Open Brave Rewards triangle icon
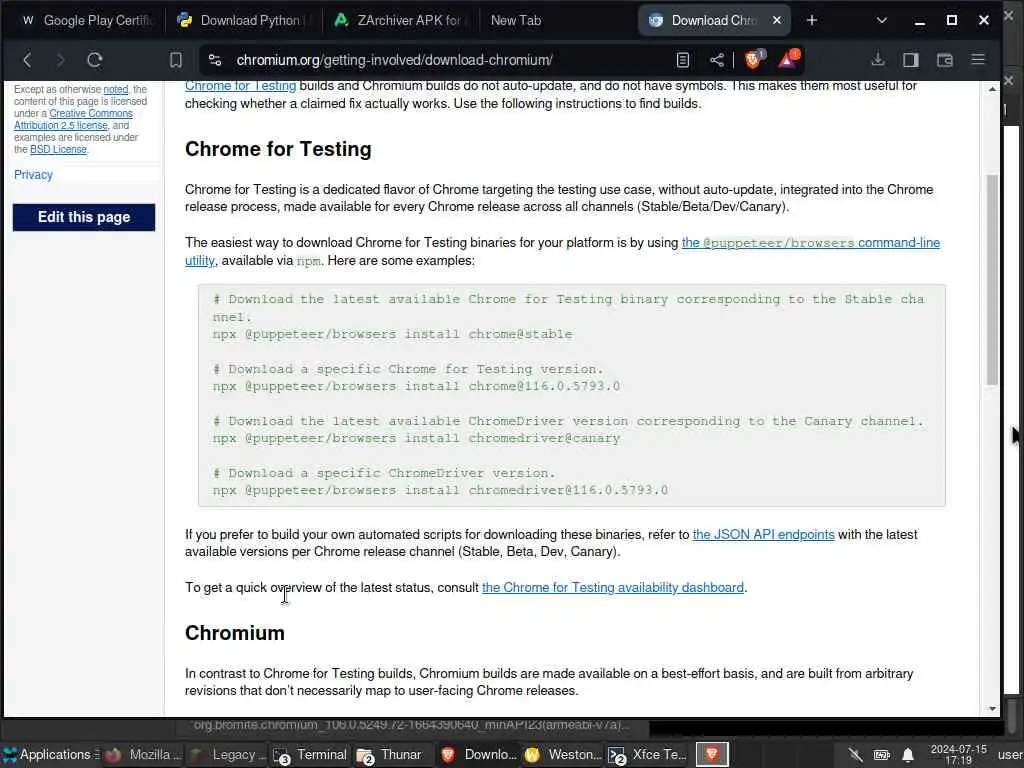This screenshot has height=768, width=1024. pos(788,59)
